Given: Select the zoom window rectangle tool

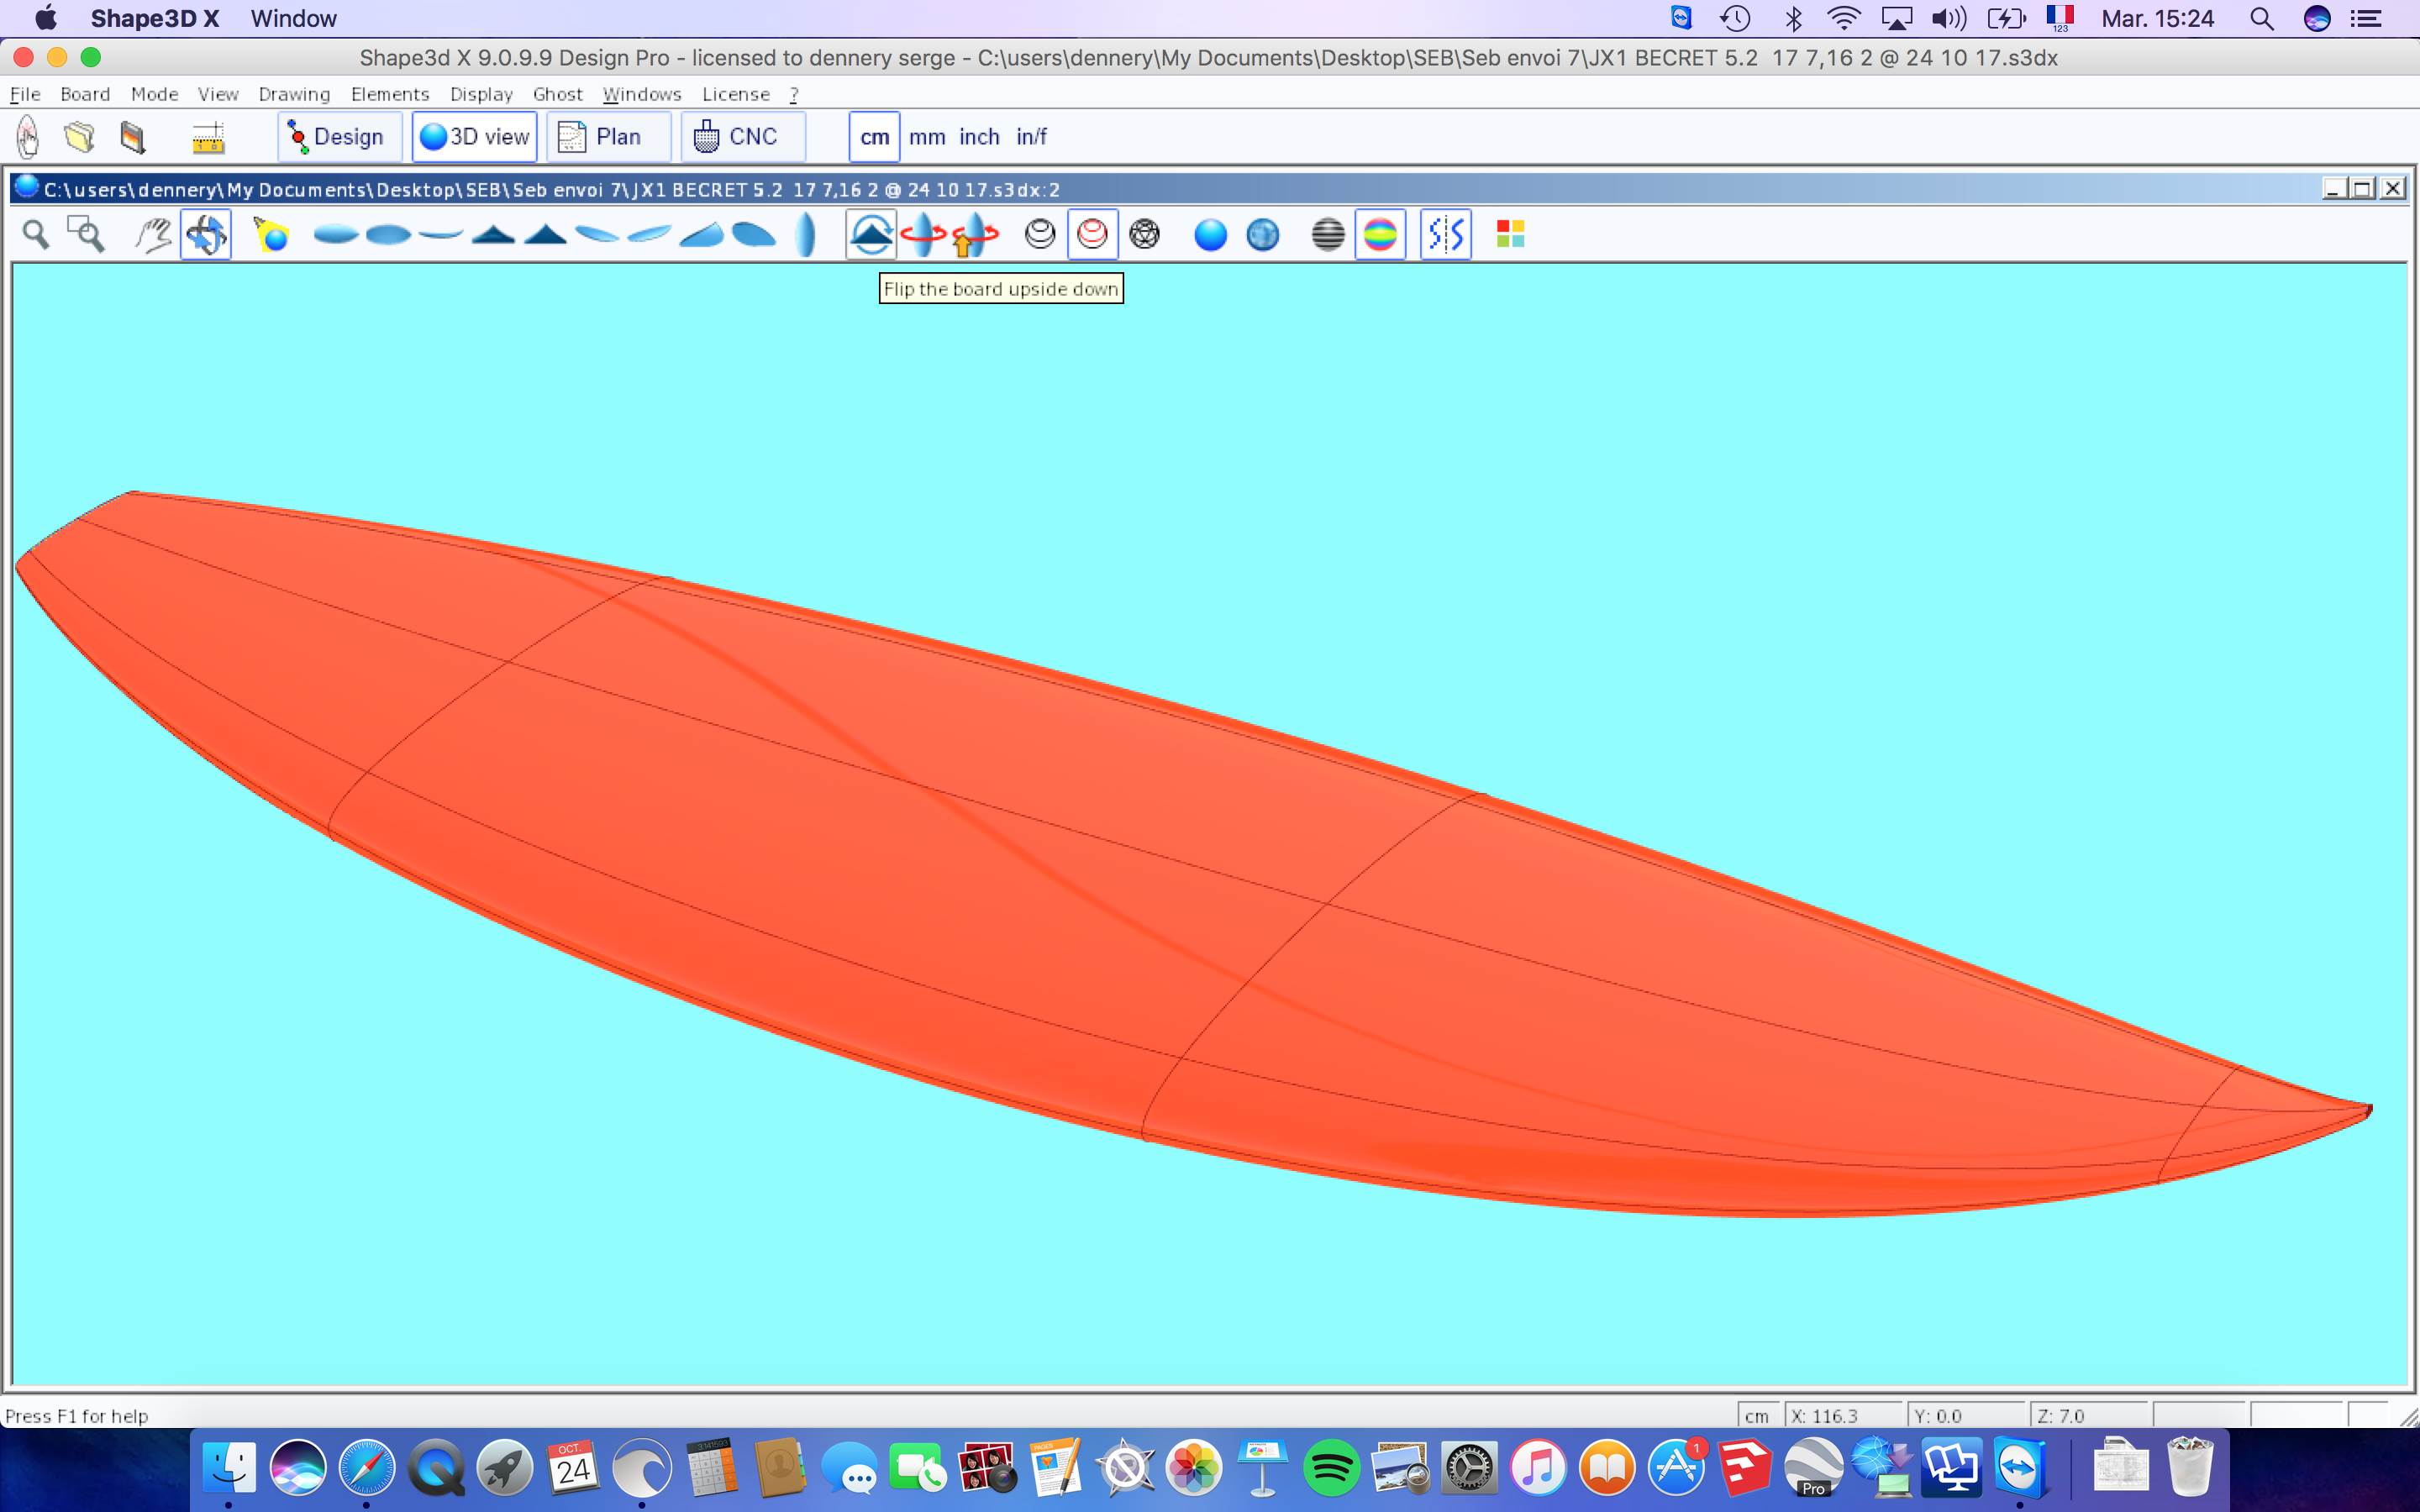Looking at the screenshot, I should click(x=86, y=235).
